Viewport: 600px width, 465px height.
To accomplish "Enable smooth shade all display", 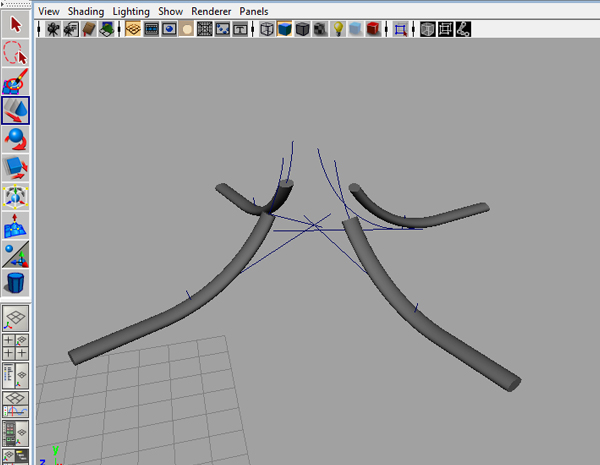I will coord(285,29).
